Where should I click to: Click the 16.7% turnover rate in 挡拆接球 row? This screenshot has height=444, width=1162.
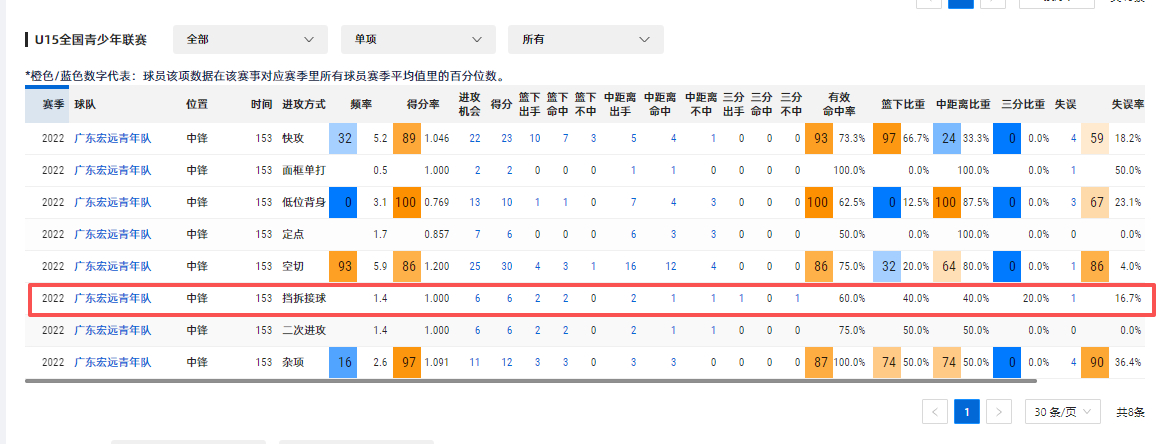(1127, 299)
